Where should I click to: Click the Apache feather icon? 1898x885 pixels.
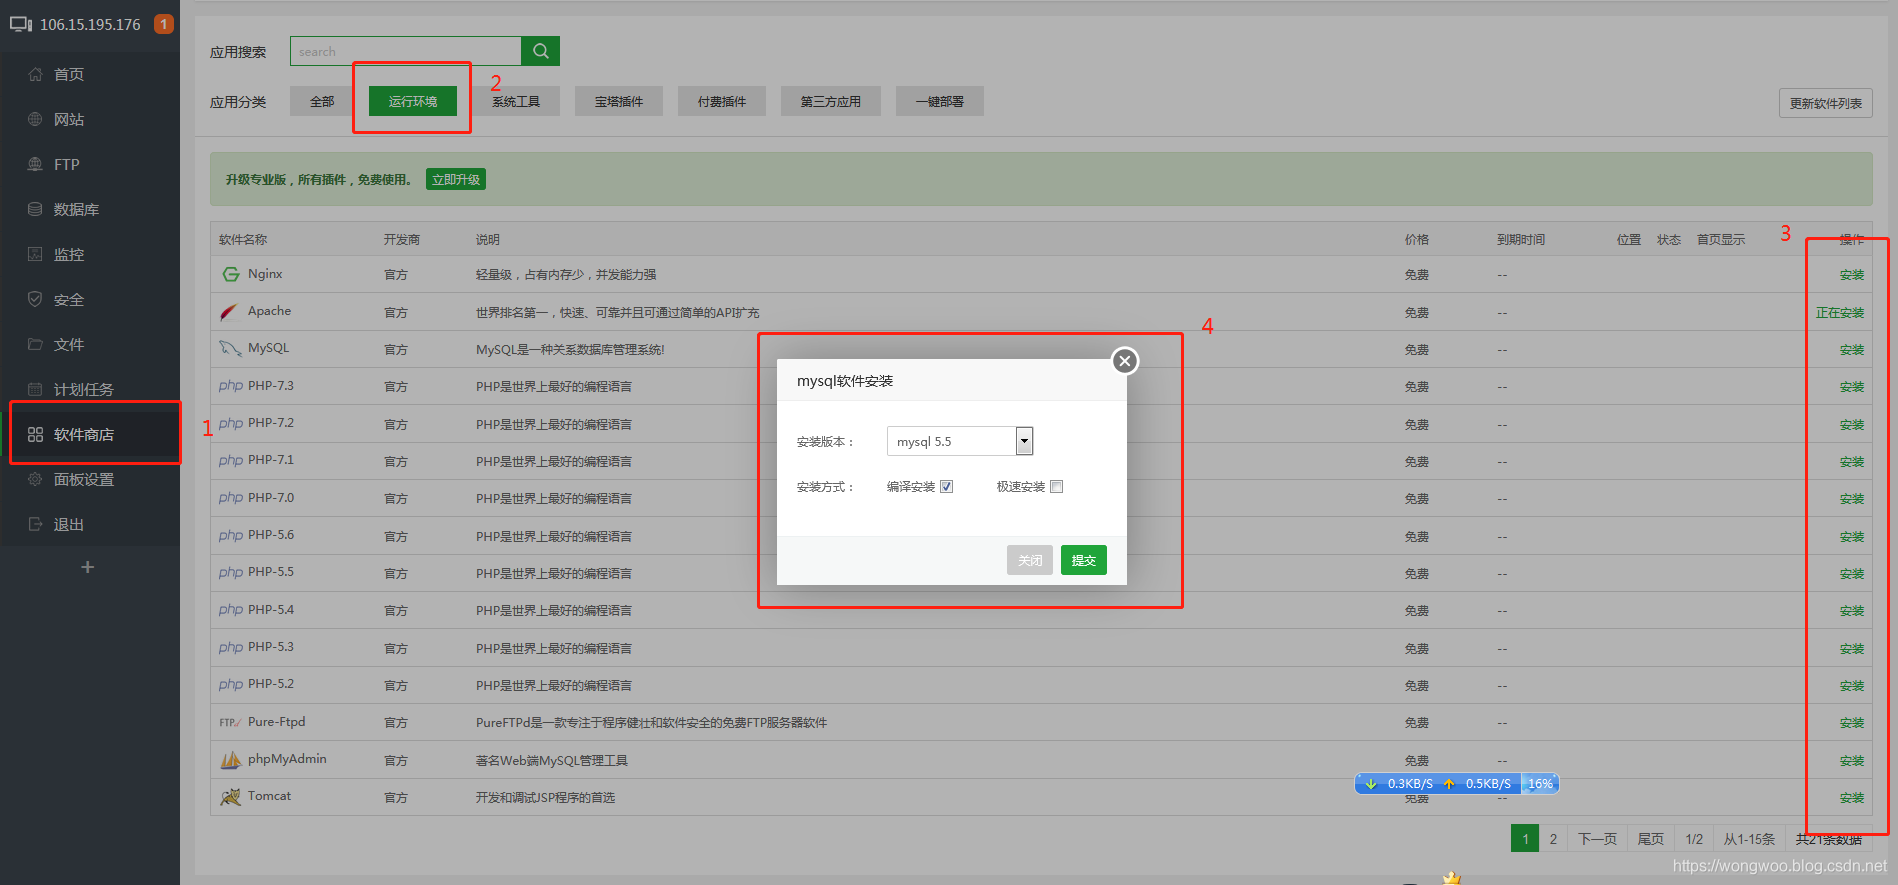(229, 312)
